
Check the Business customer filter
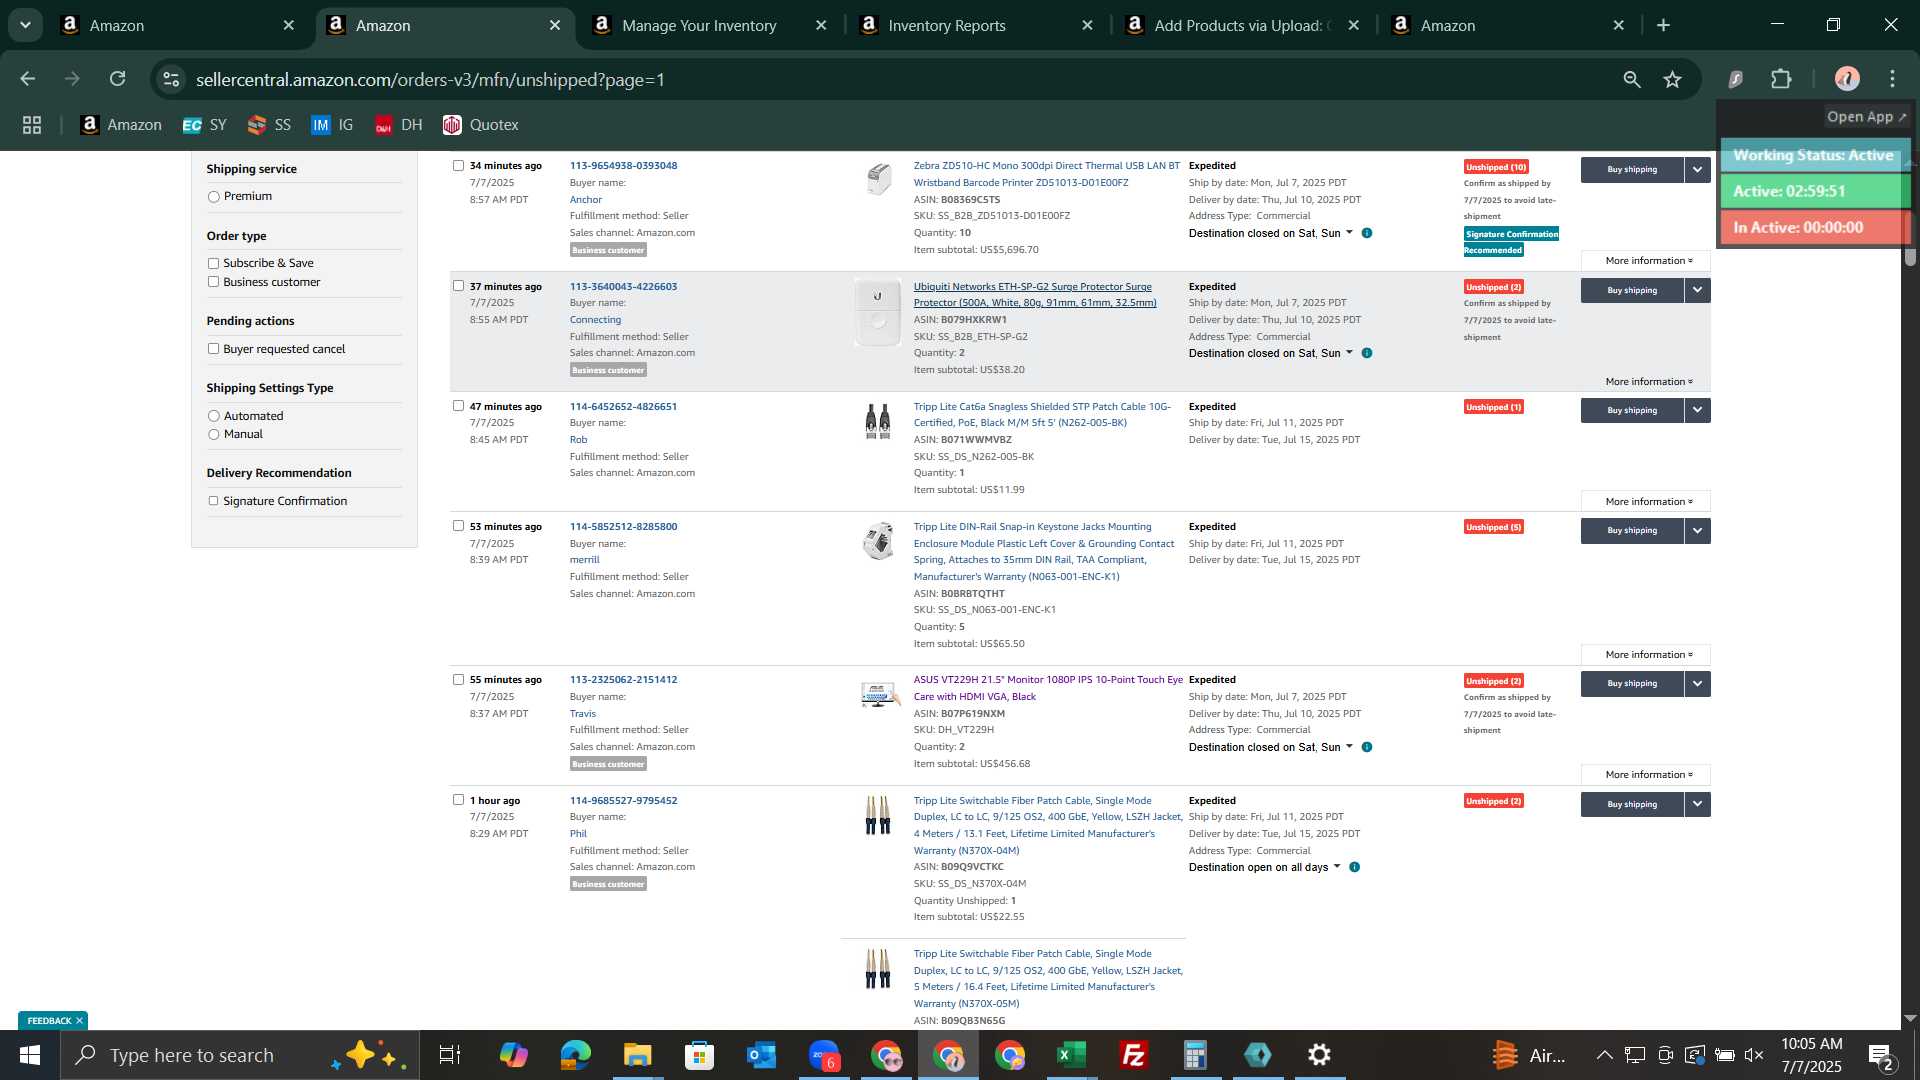point(213,282)
